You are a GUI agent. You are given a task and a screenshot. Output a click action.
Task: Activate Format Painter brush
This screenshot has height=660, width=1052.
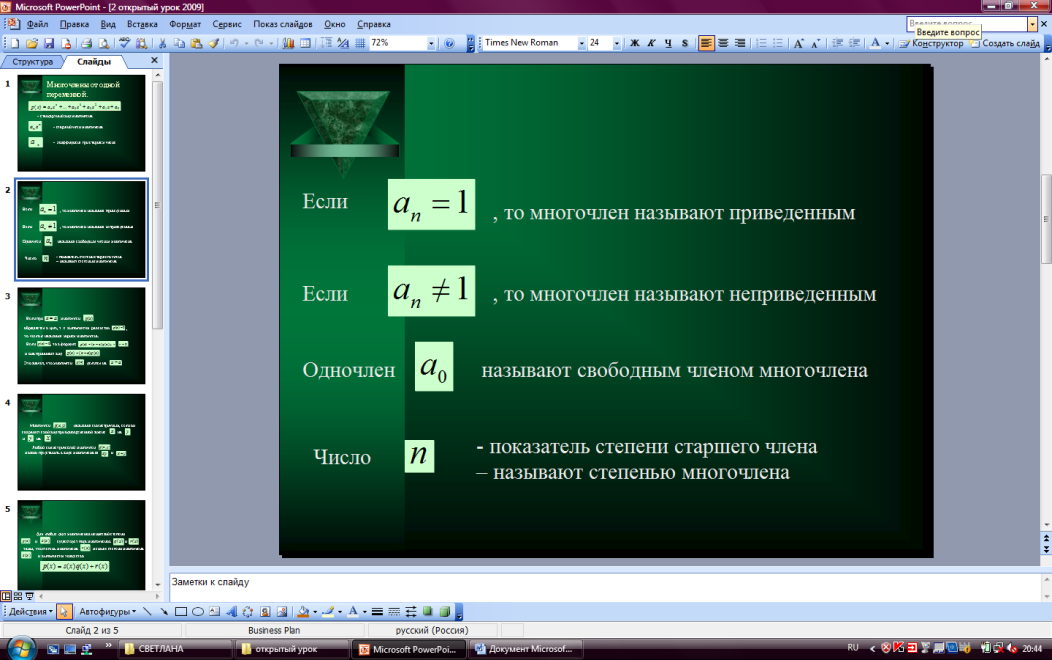tap(213, 43)
